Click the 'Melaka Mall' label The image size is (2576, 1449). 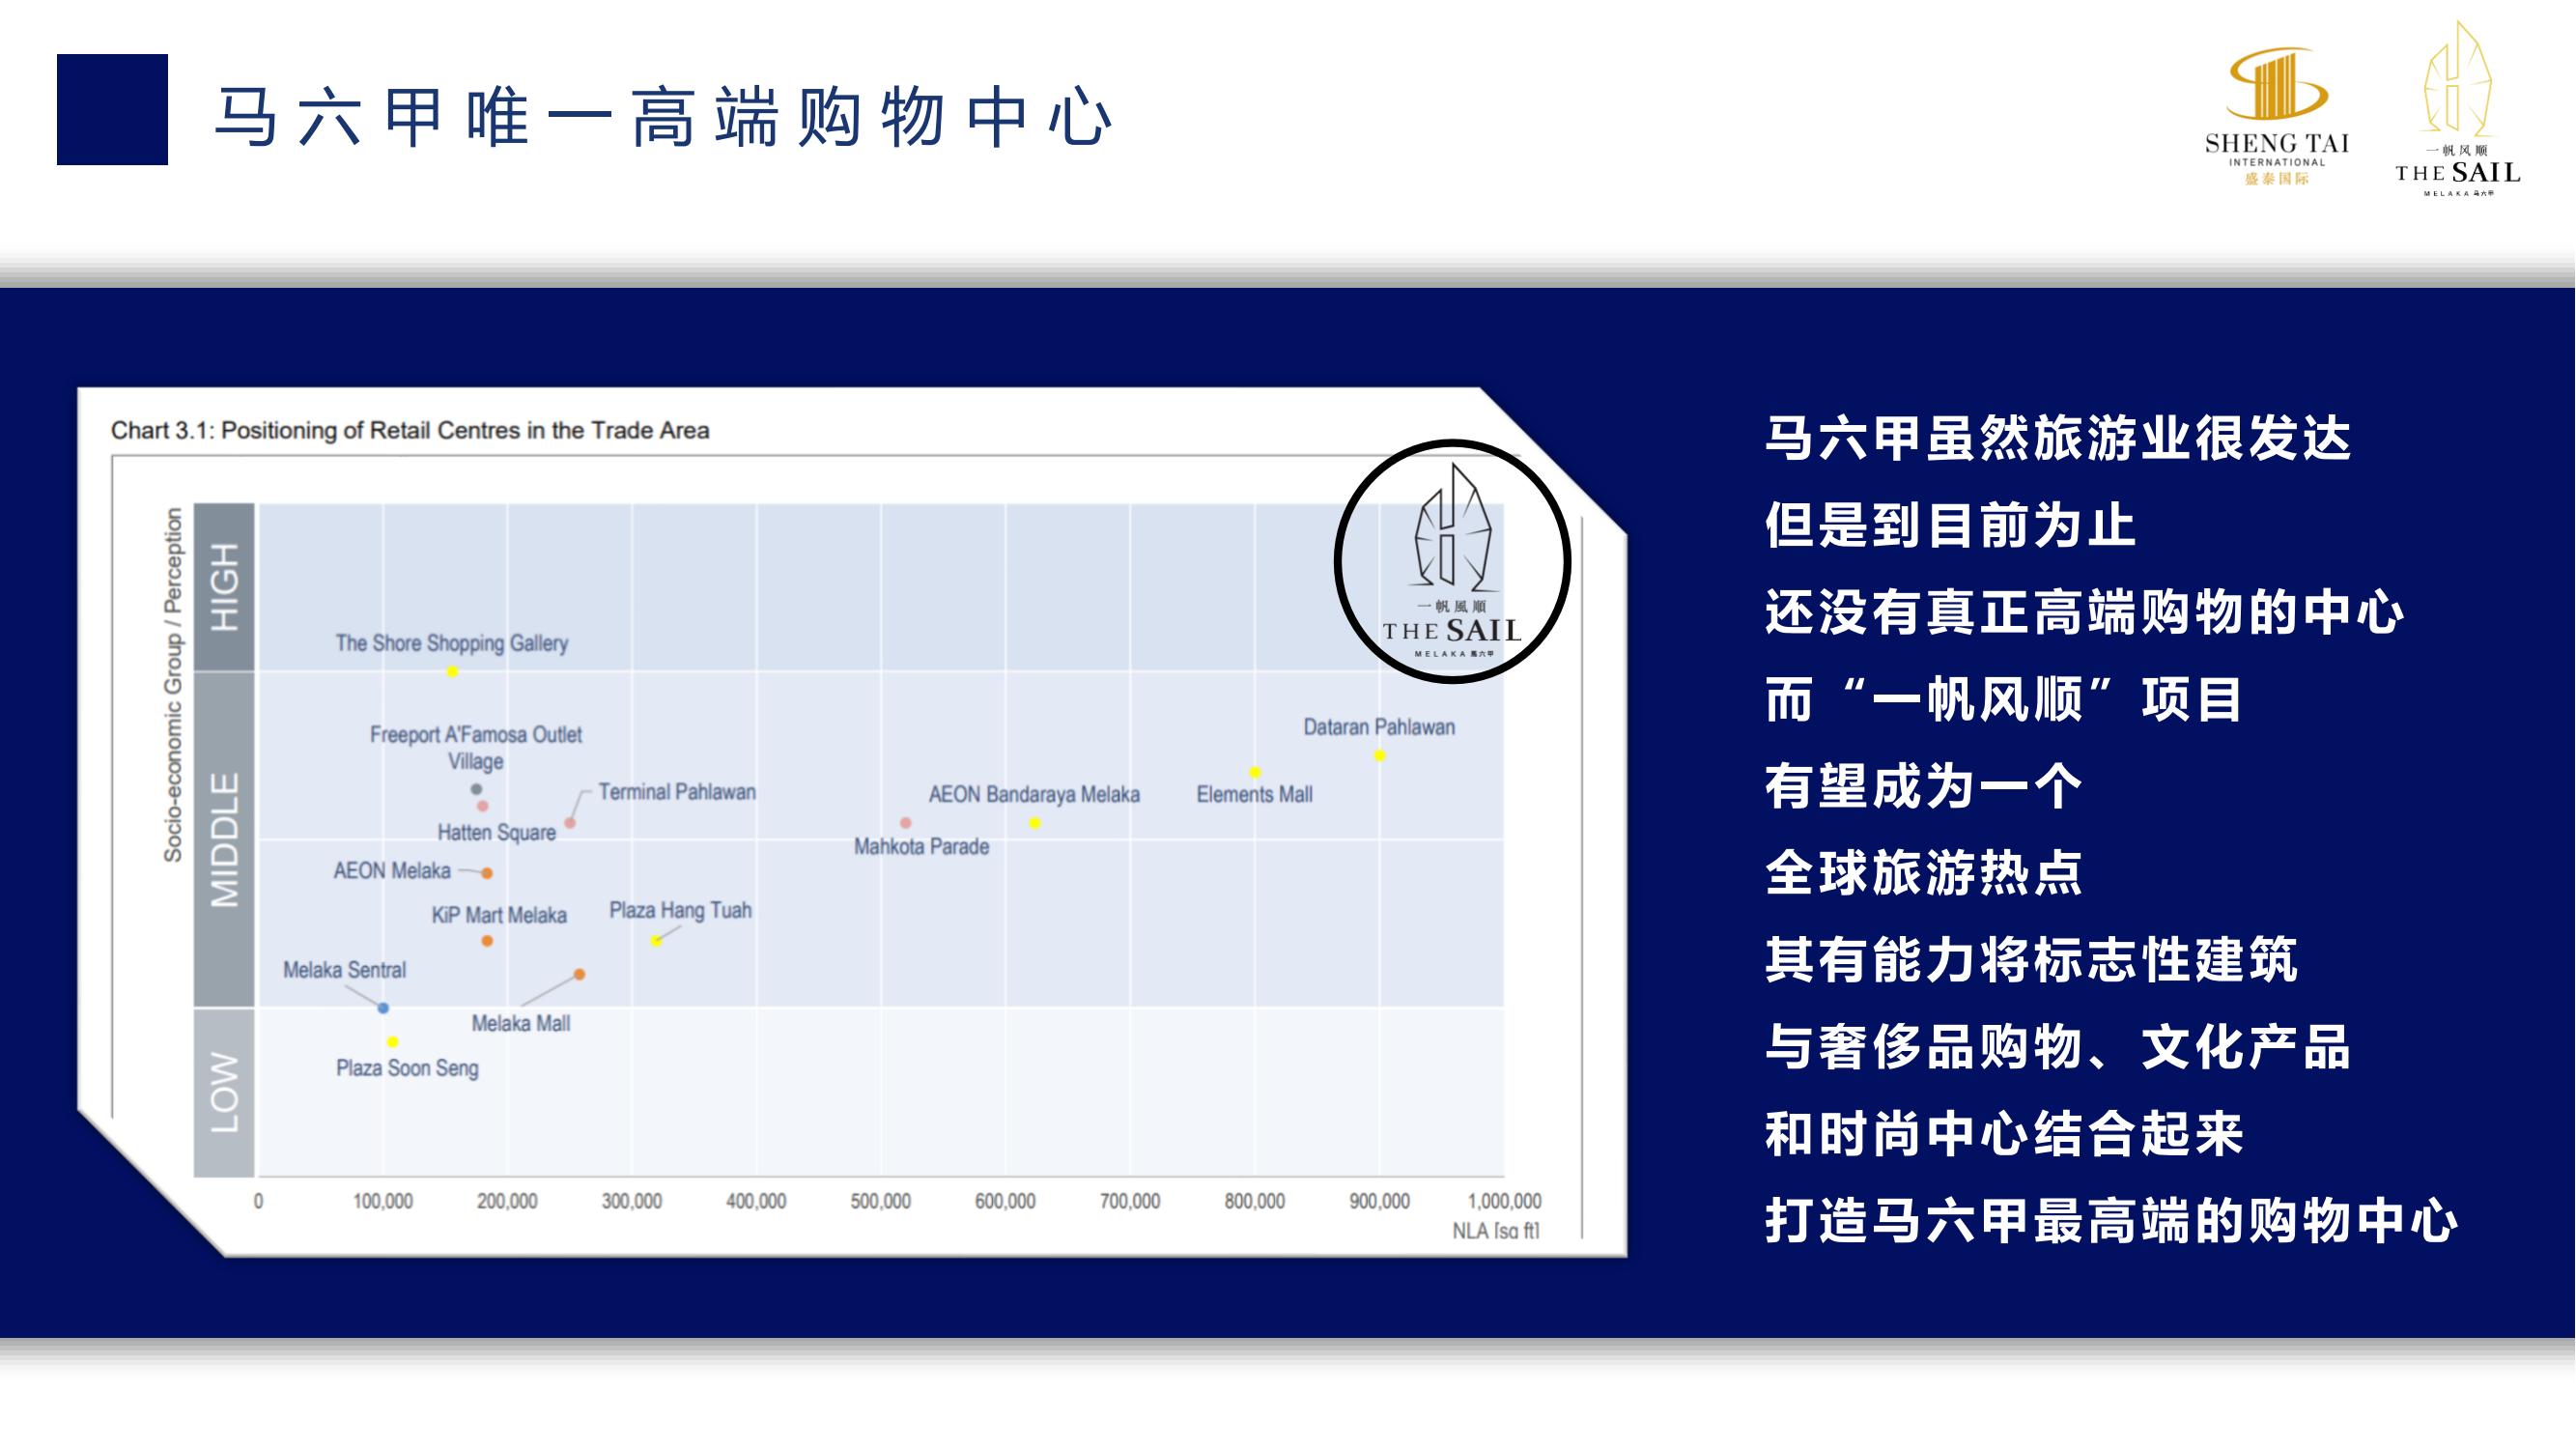(521, 1023)
